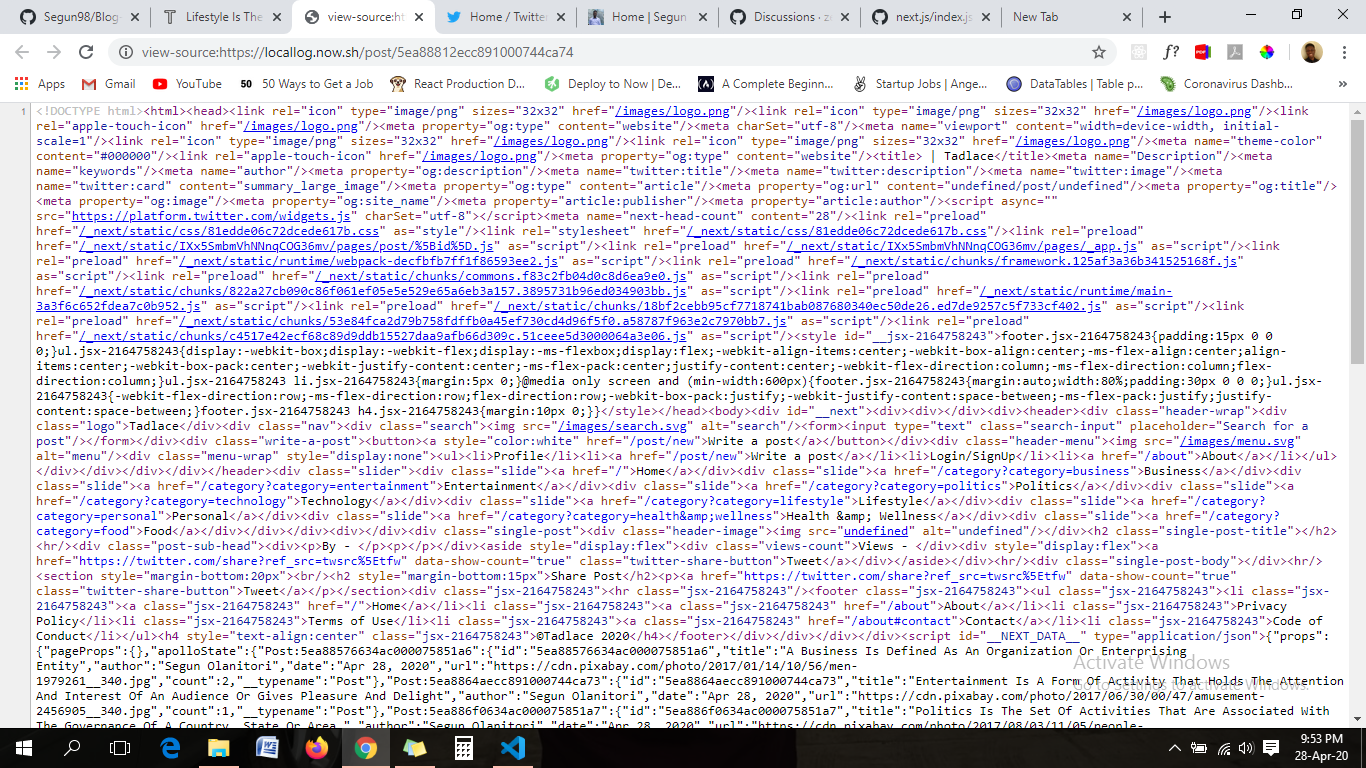Launch Microsoft Edge from the taskbar
The height and width of the screenshot is (768, 1366).
(x=170, y=746)
